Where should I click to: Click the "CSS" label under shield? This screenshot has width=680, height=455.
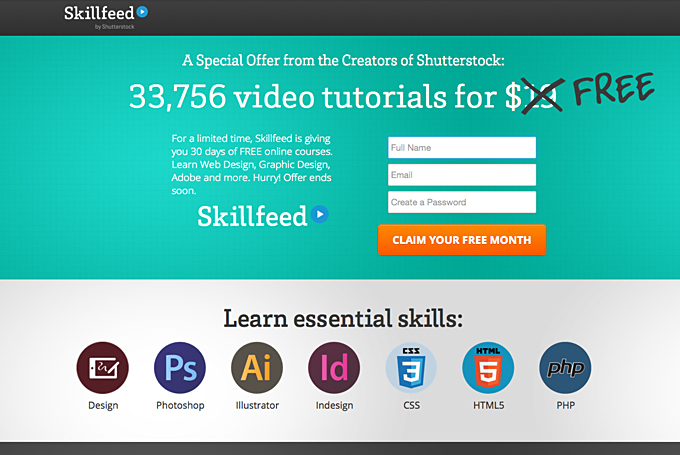[x=412, y=405]
